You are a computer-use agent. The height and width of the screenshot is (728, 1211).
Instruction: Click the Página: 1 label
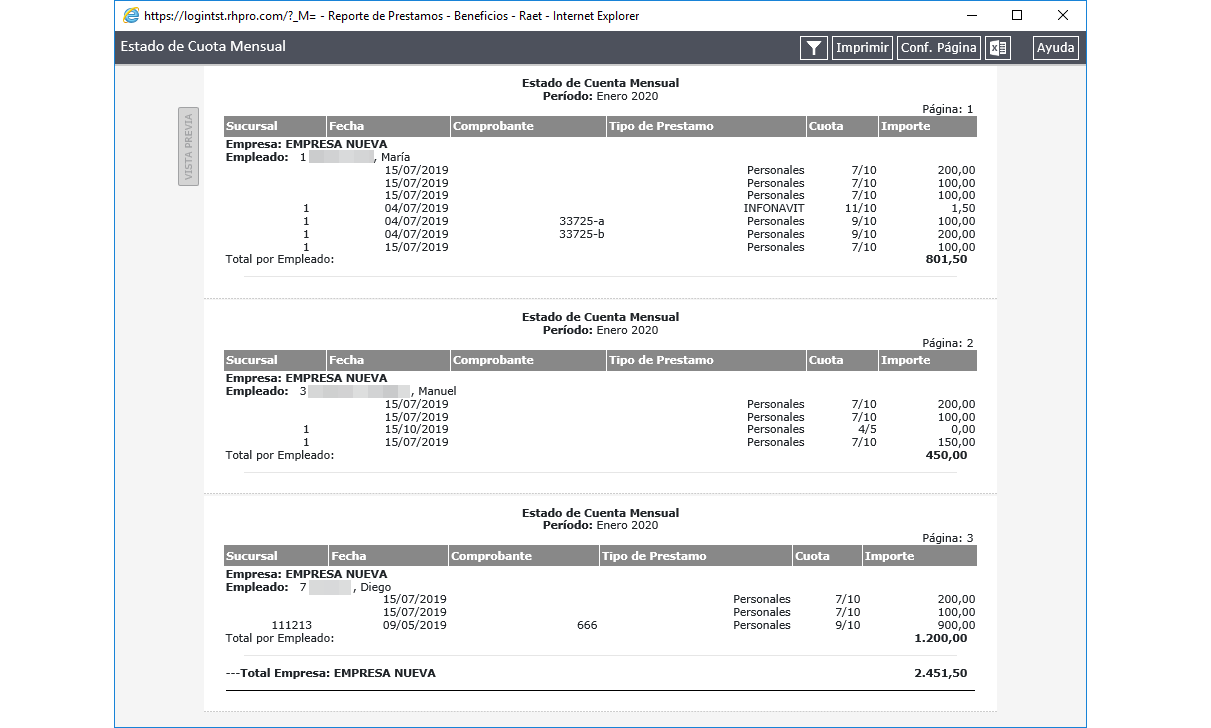coord(947,109)
